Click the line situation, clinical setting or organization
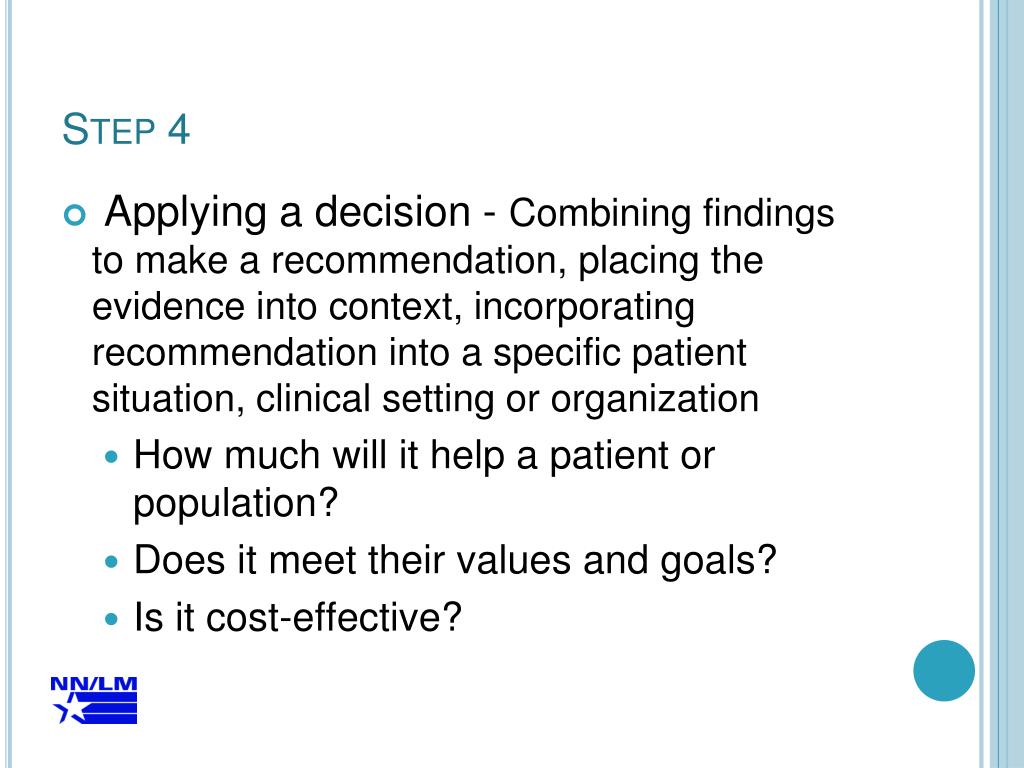 coord(425,400)
